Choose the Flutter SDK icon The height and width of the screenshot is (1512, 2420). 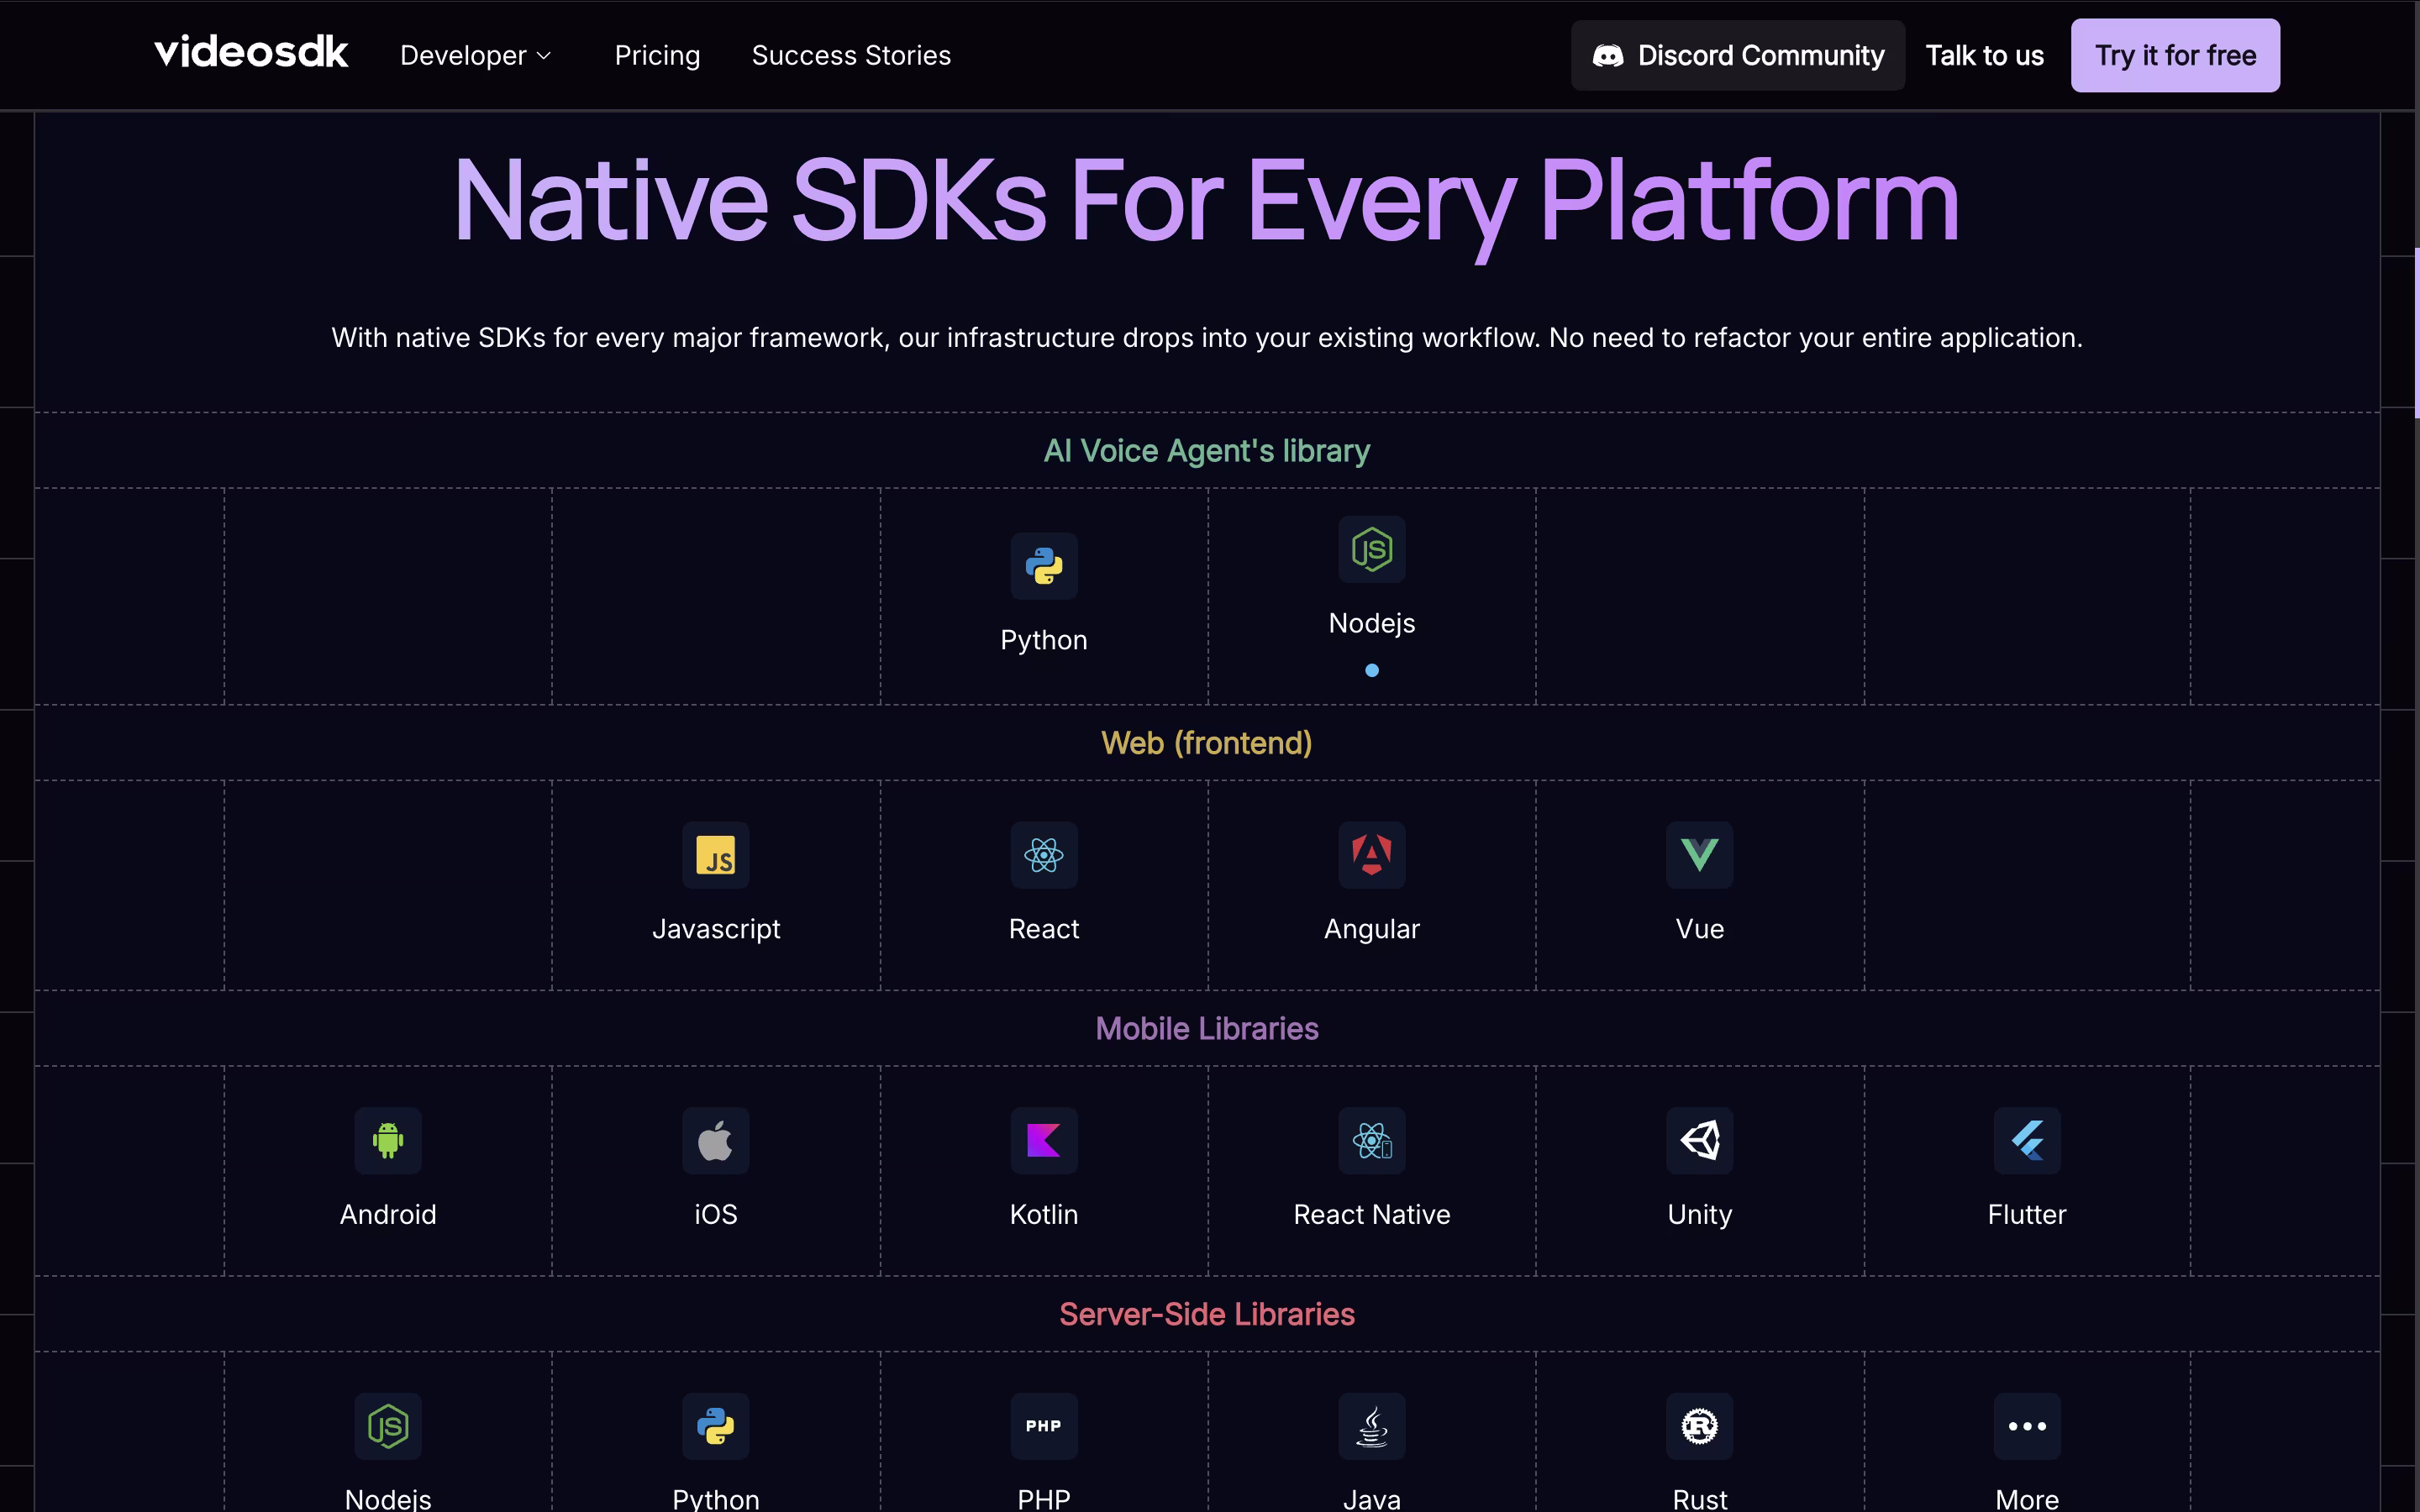click(2027, 1140)
